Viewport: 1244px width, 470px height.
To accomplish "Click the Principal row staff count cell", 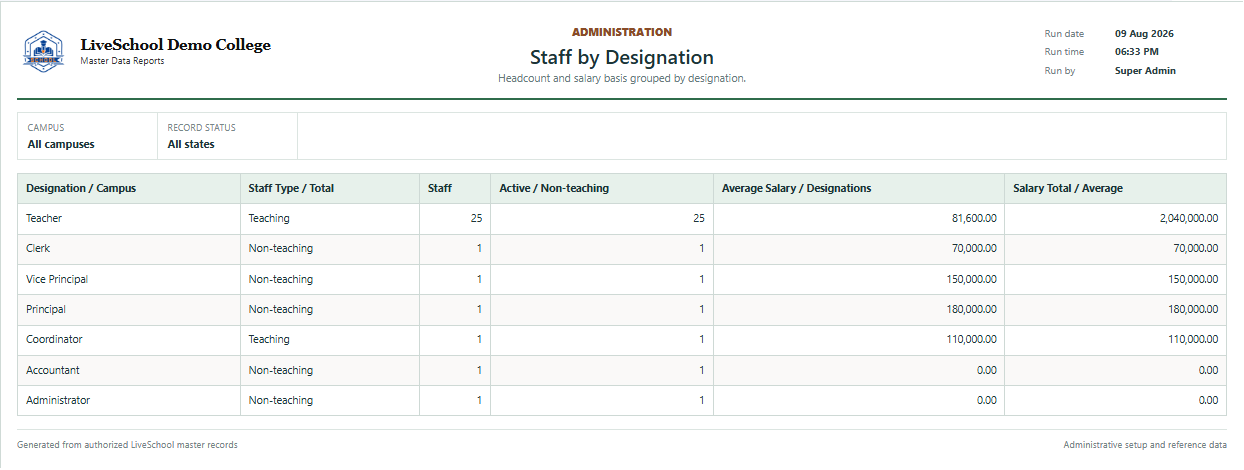I will 455,310.
